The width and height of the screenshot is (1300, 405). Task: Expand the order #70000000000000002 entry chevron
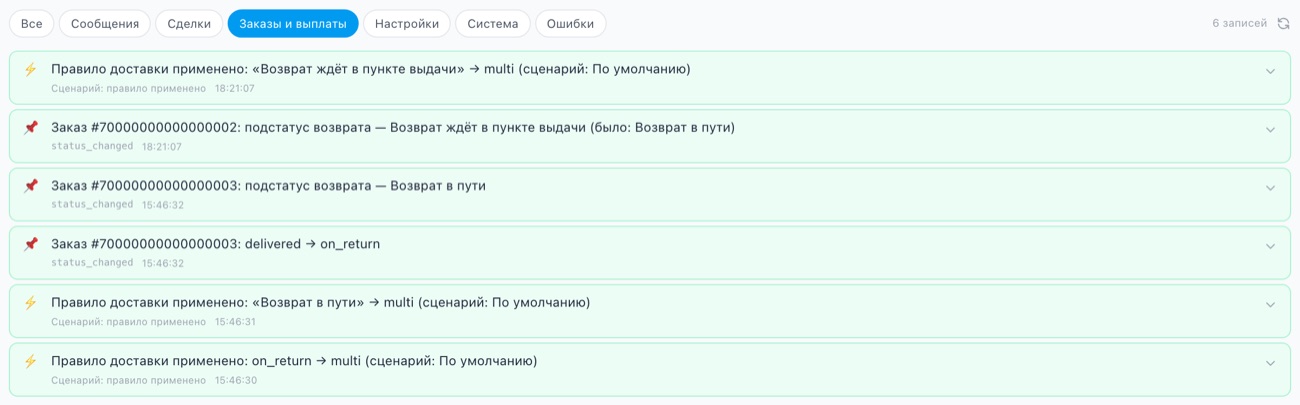coord(1271,130)
